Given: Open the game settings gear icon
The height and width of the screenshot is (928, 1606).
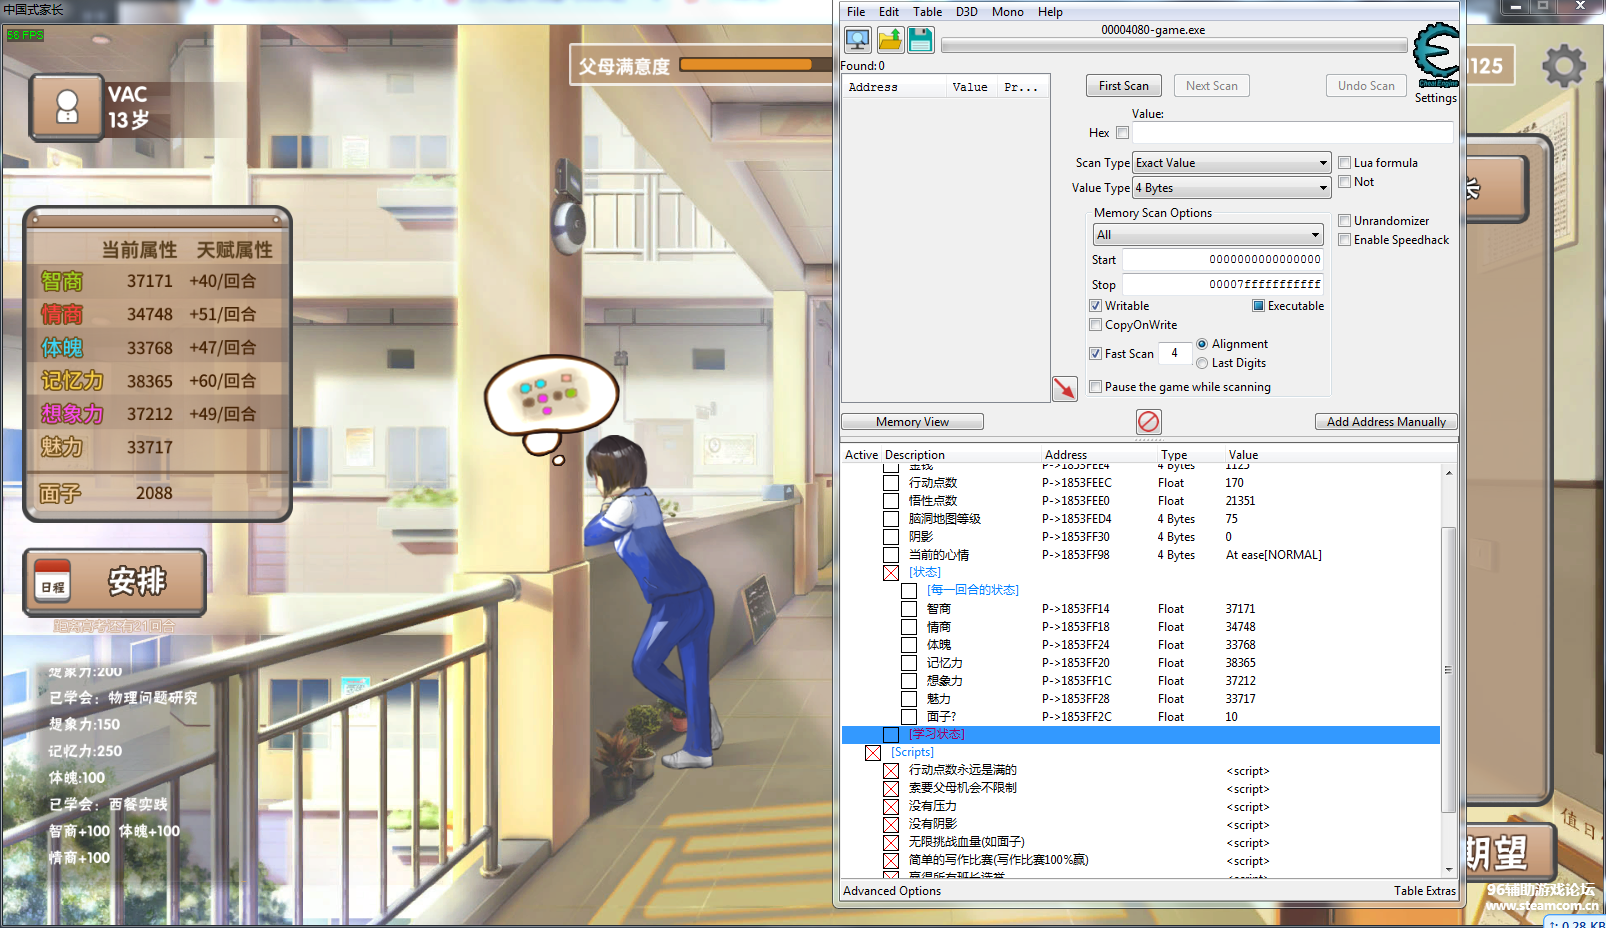Looking at the screenshot, I should (x=1563, y=67).
